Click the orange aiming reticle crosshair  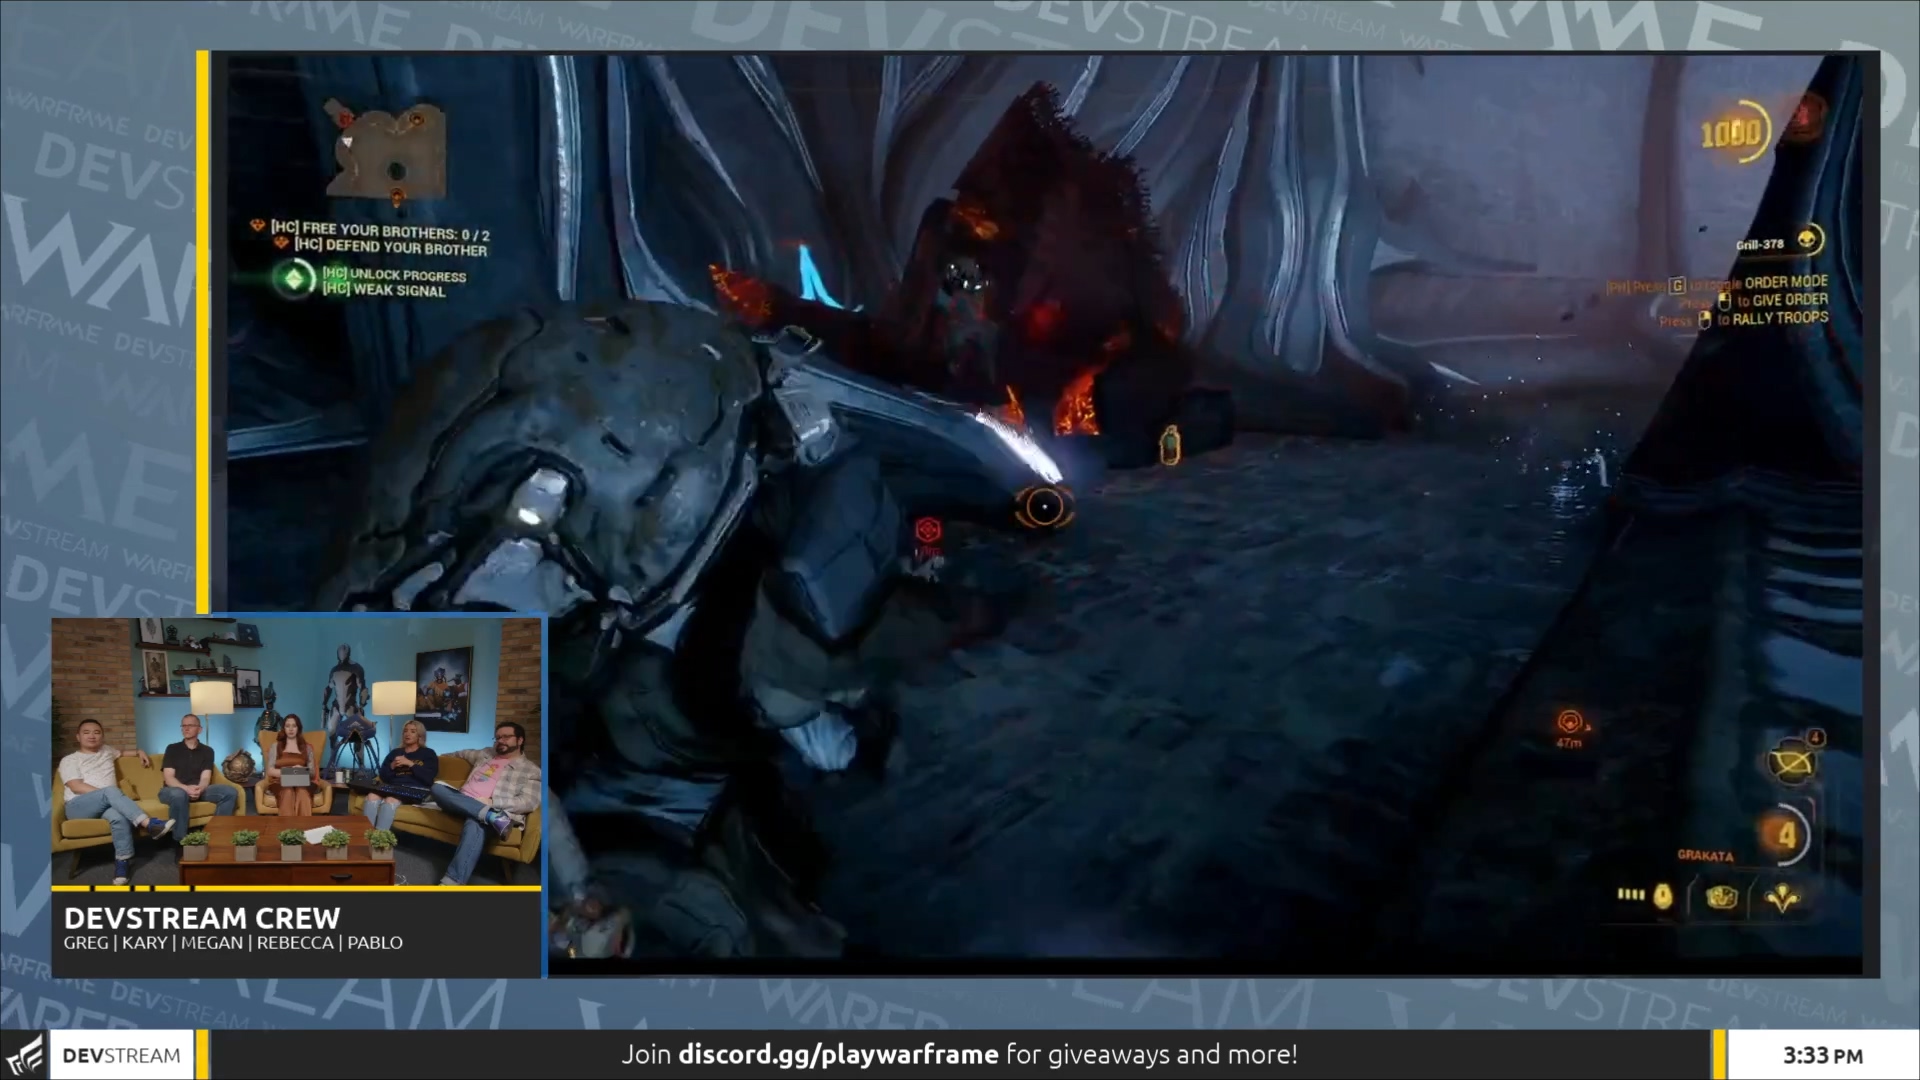1044,507
